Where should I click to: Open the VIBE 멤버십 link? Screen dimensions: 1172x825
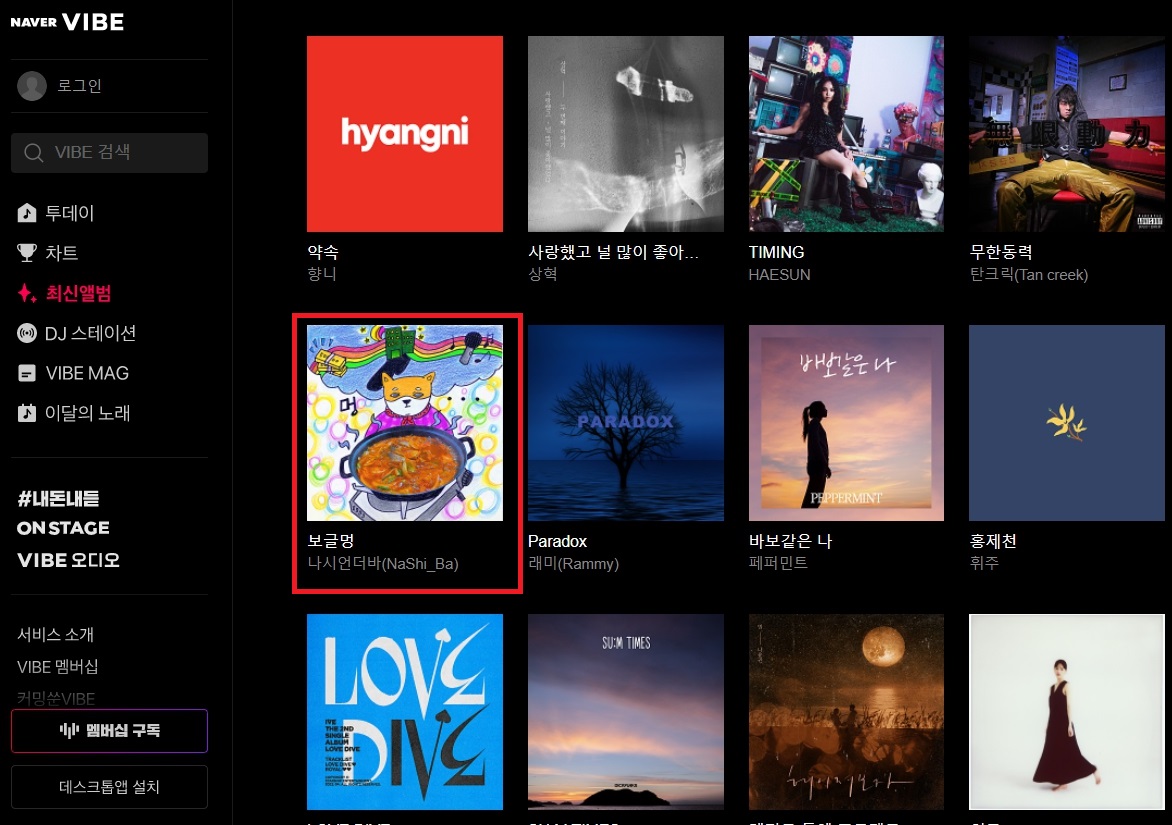(58, 667)
